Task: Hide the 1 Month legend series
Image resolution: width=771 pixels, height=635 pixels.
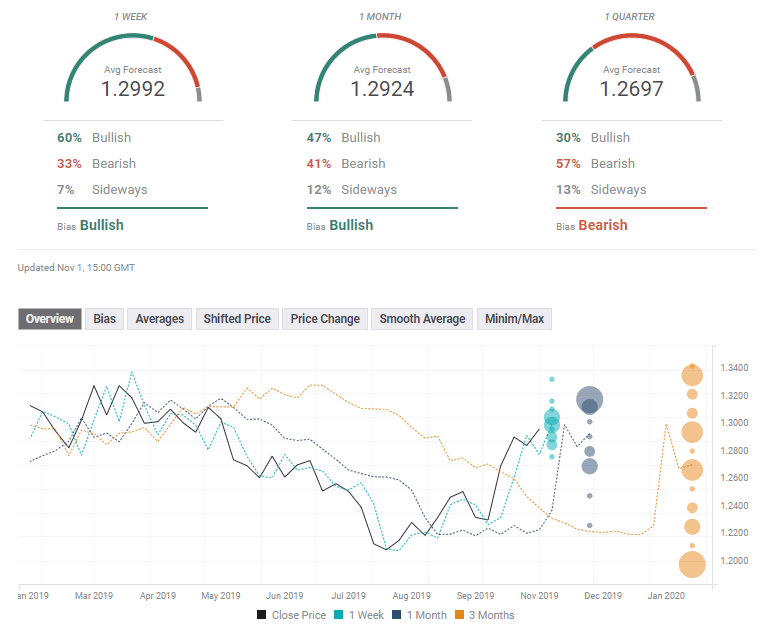Action: click(423, 615)
